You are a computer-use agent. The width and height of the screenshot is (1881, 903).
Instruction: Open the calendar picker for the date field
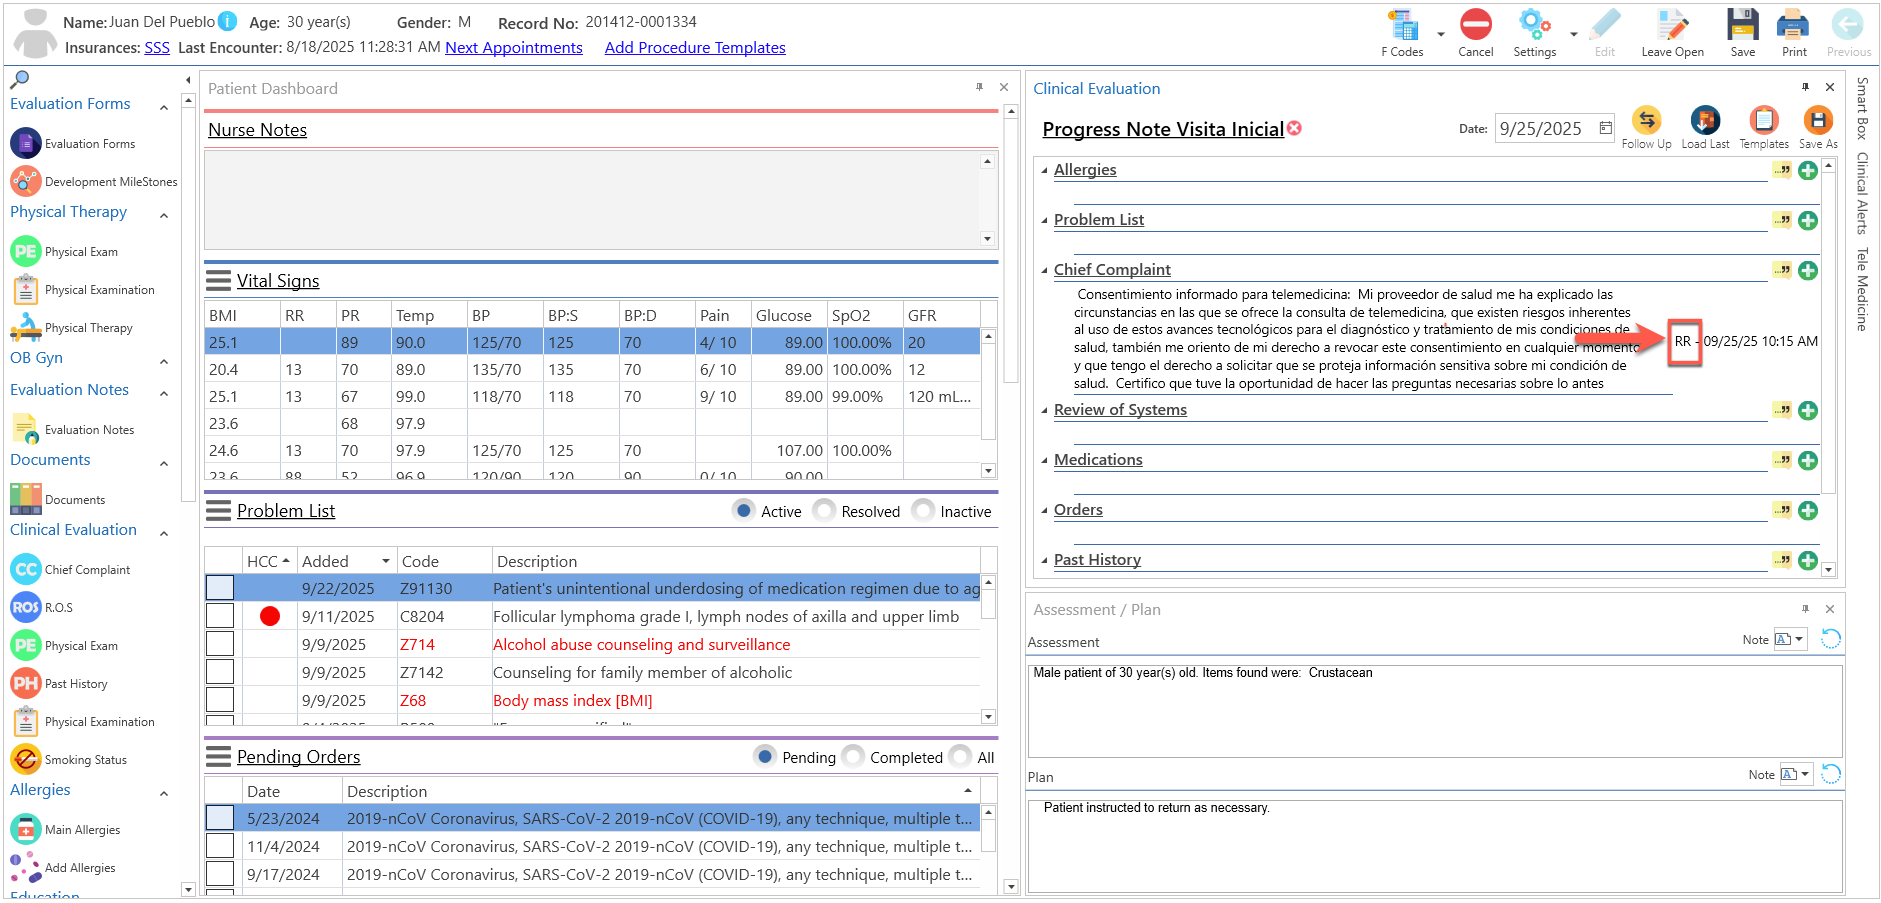(x=1605, y=128)
